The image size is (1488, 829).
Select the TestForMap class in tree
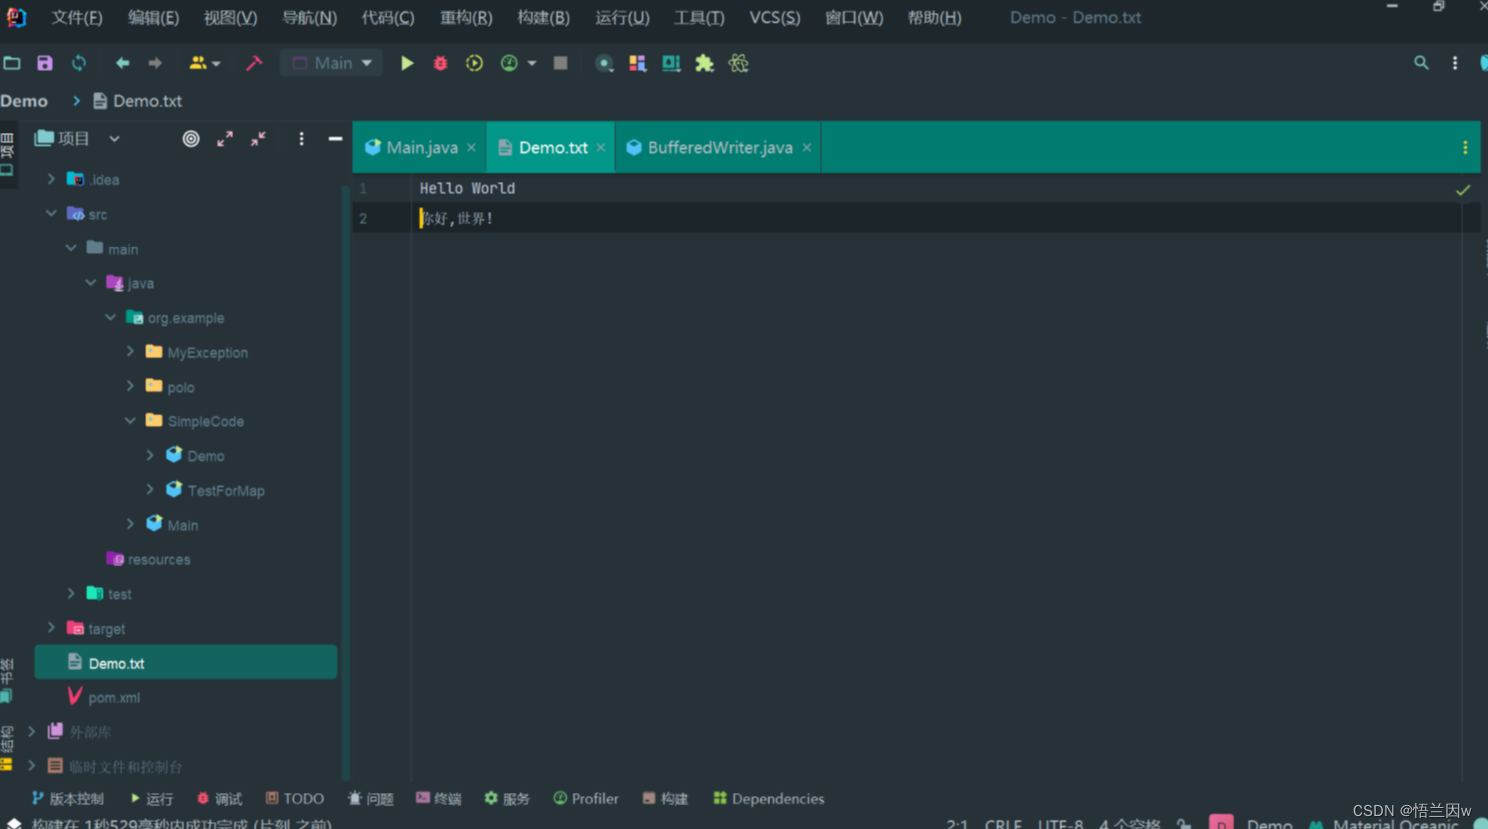(x=226, y=490)
